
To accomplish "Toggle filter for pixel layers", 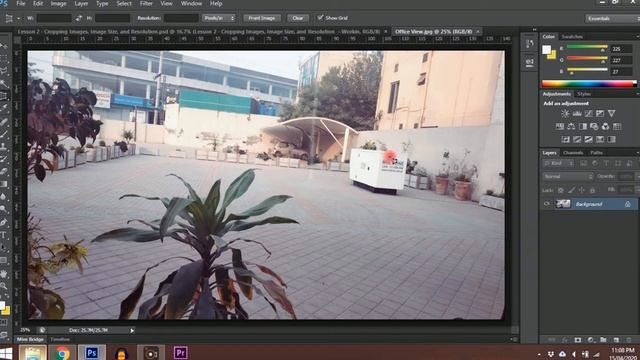I will point(583,163).
